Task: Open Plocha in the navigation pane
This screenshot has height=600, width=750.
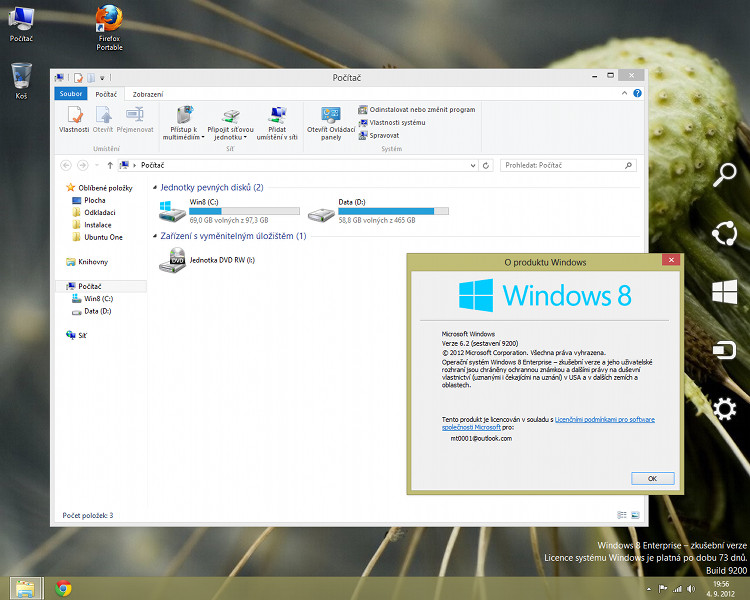Action: click(x=89, y=200)
